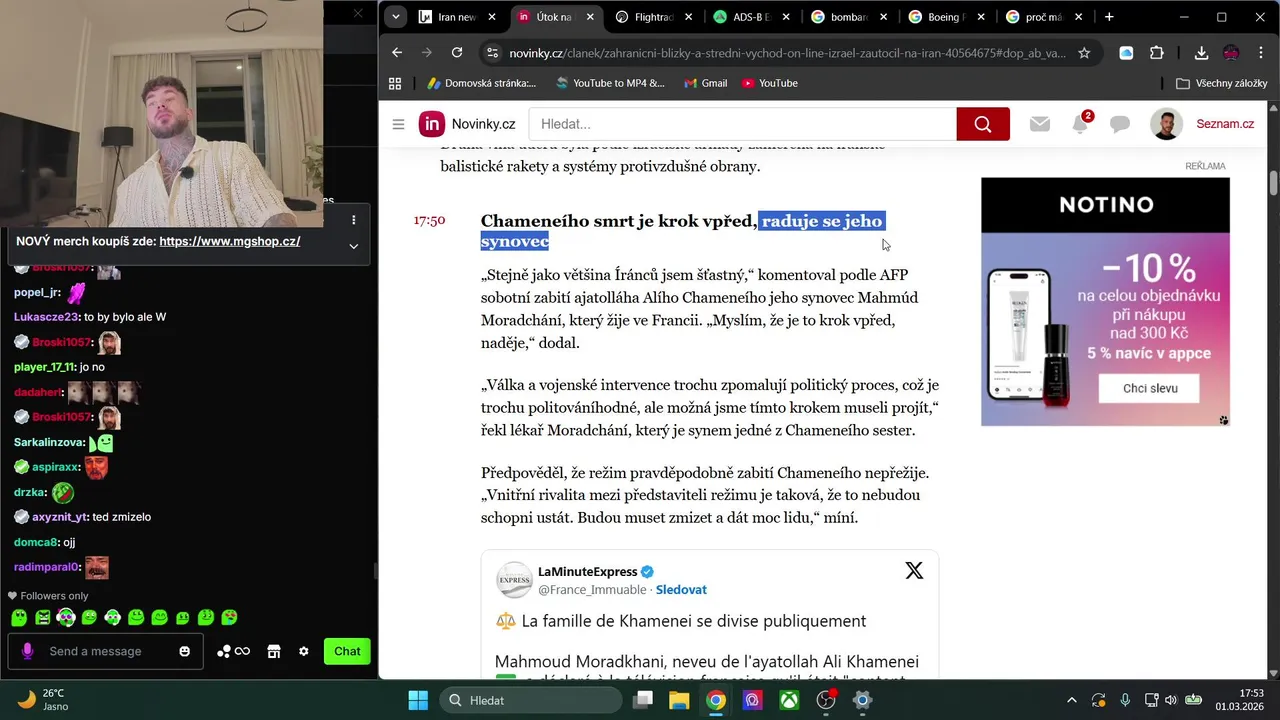Collapse the pinned merch banner chevron

(x=353, y=245)
